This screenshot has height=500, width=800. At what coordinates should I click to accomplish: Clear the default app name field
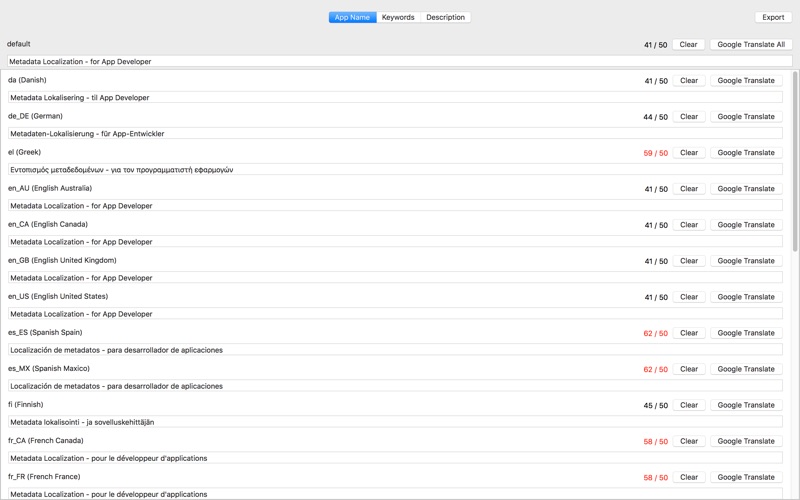[x=688, y=45]
